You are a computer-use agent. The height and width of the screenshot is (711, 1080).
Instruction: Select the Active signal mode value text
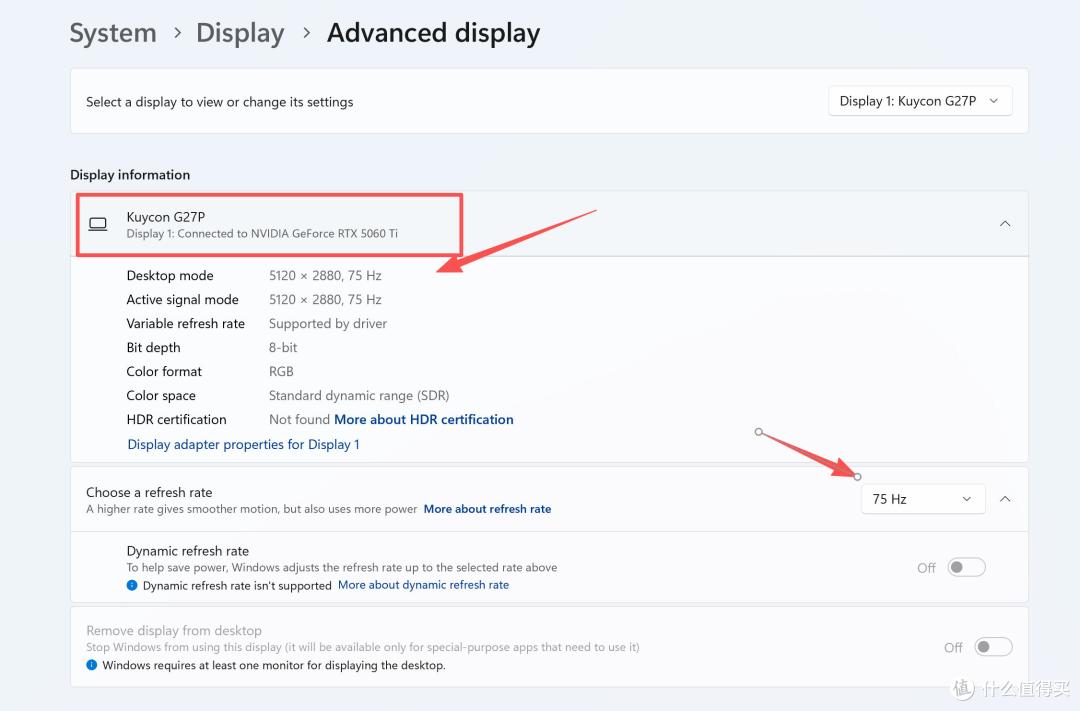pyautogui.click(x=325, y=300)
